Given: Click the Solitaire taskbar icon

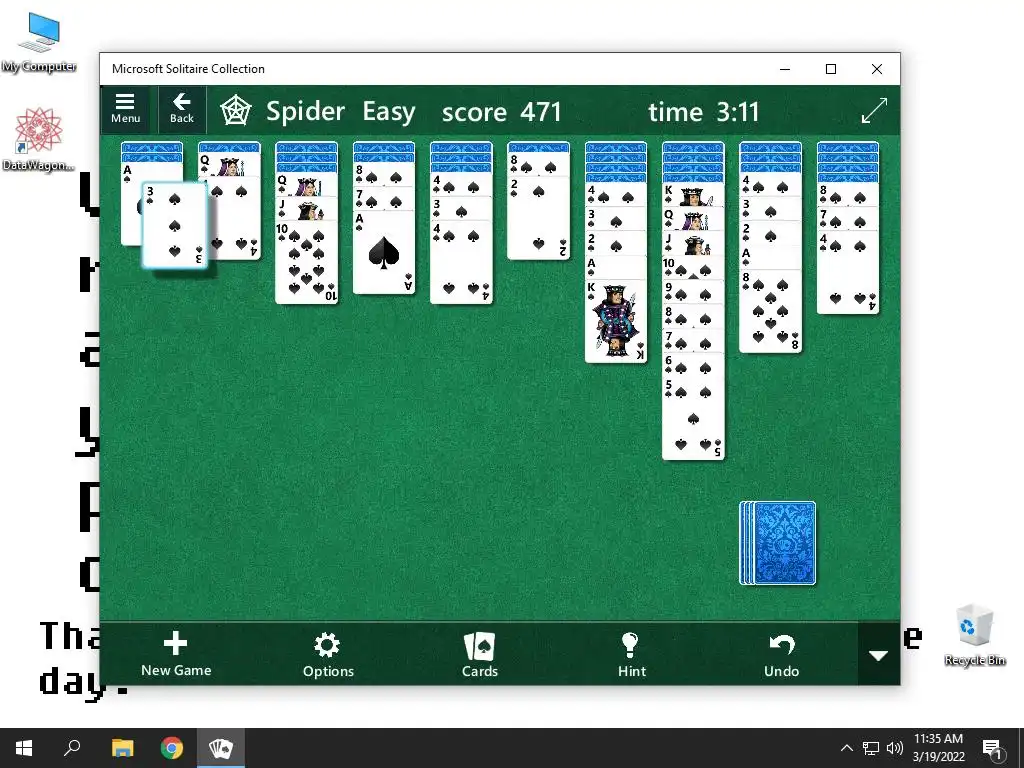Looking at the screenshot, I should pyautogui.click(x=221, y=748).
